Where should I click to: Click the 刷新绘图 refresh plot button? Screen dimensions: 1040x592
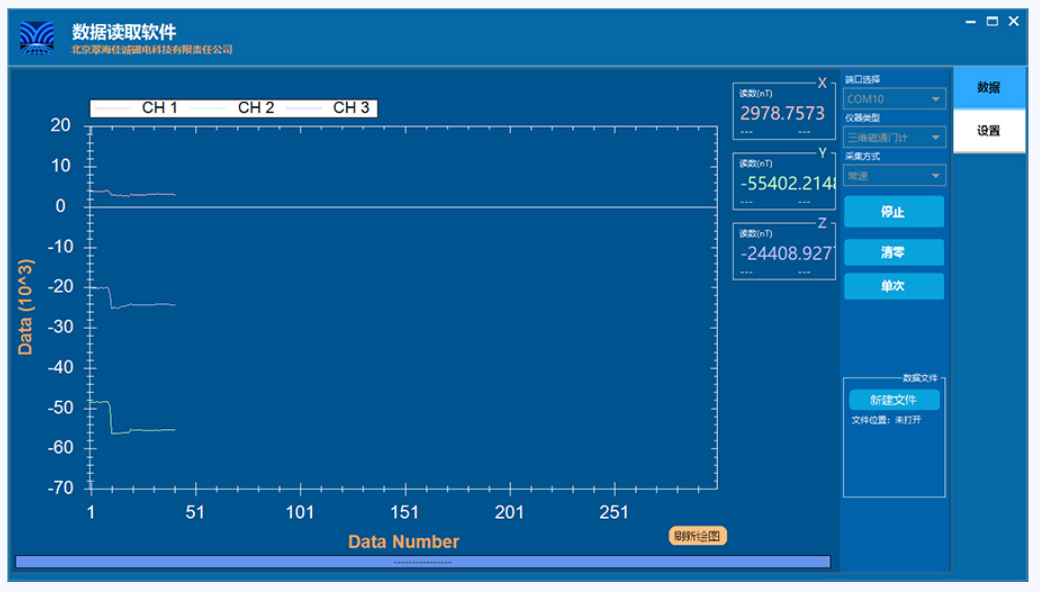pos(697,536)
